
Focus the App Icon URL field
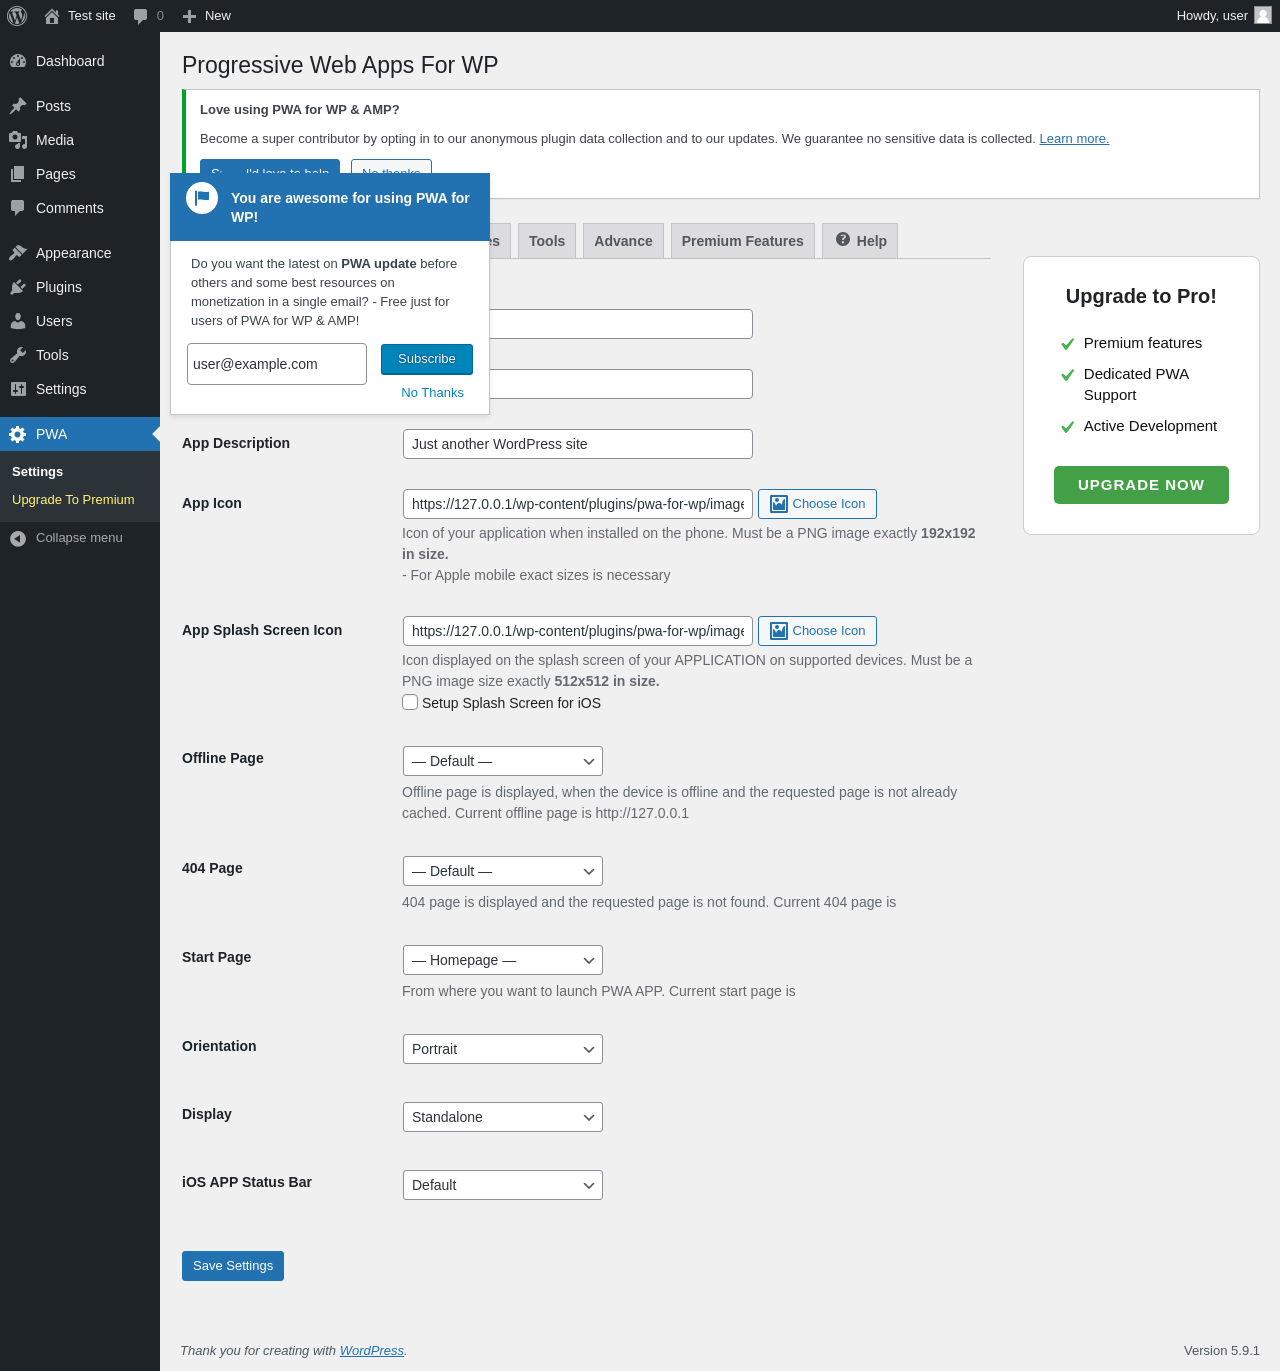click(x=578, y=504)
